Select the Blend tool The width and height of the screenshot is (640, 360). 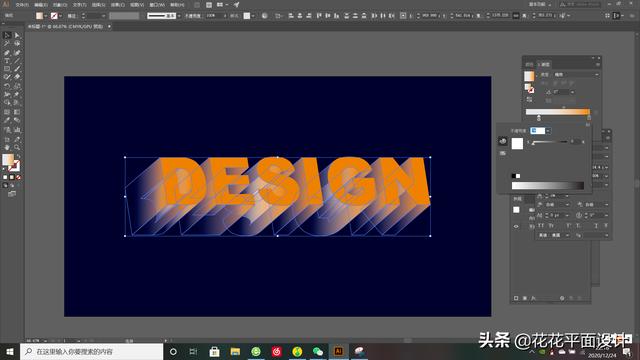pyautogui.click(x=17, y=120)
